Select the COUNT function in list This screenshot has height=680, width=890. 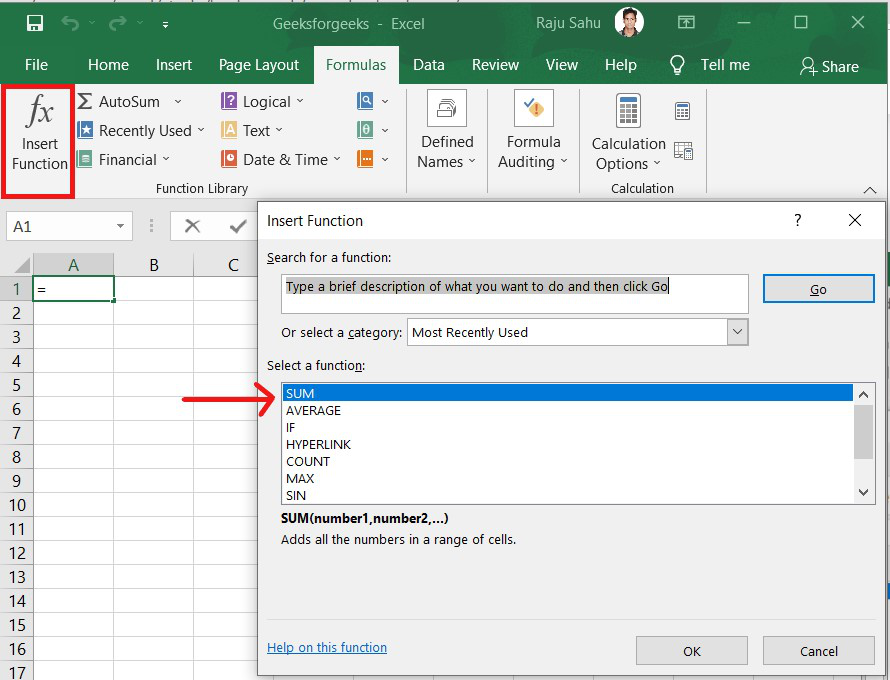point(568,461)
